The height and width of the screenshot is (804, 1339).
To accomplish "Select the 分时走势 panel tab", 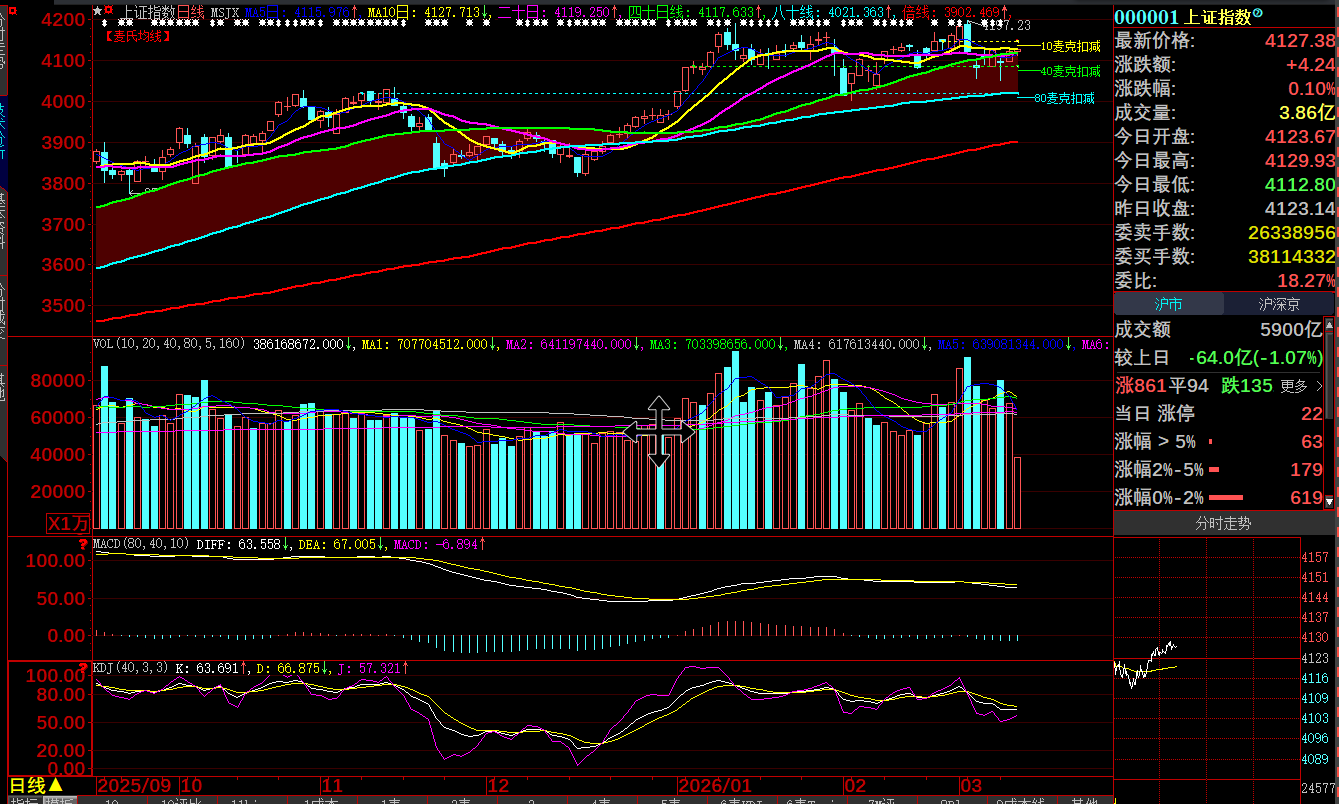I will 1223,523.
